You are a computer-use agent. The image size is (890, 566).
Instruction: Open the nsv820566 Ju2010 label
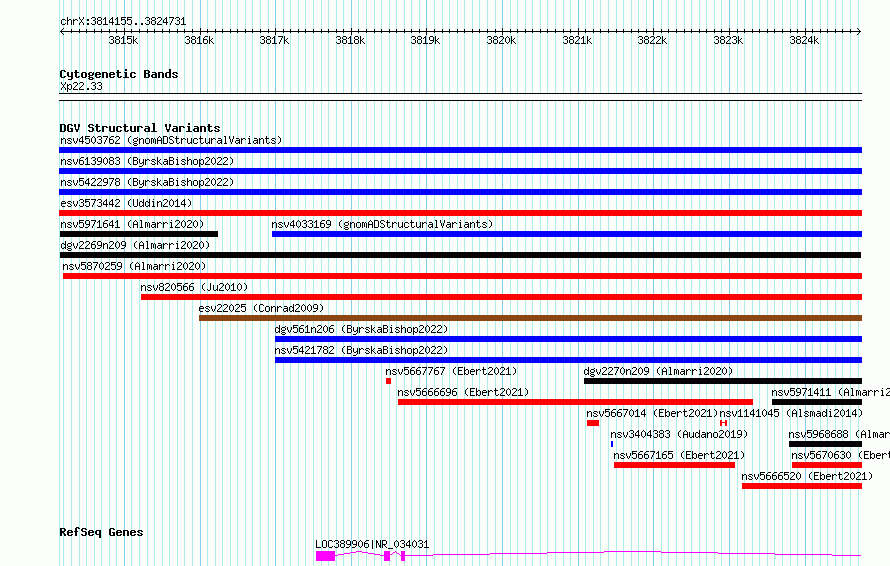194,287
